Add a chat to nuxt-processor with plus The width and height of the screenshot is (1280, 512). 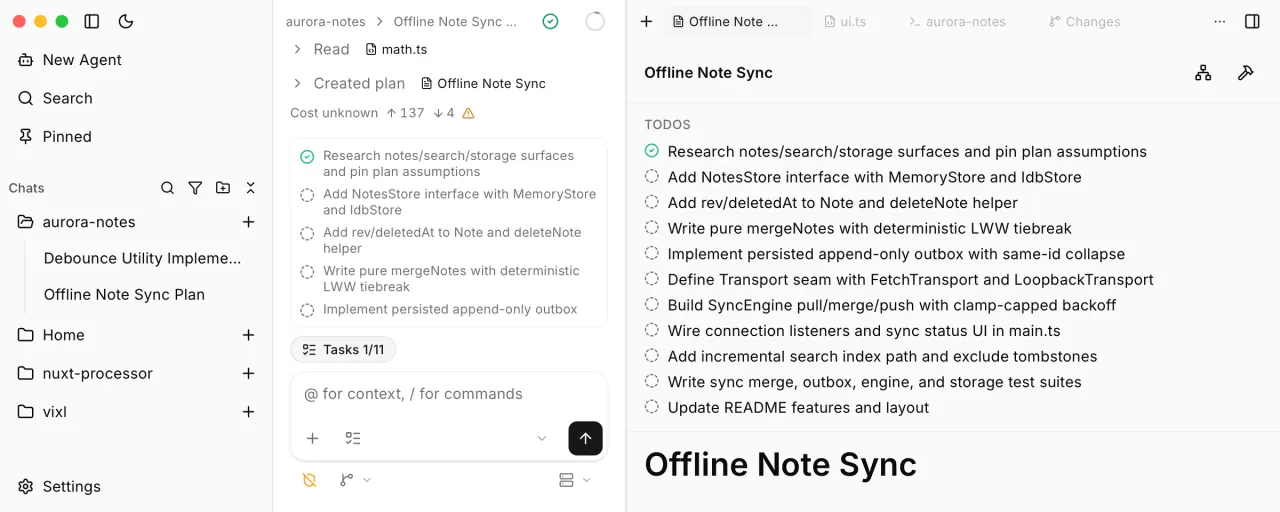248,373
